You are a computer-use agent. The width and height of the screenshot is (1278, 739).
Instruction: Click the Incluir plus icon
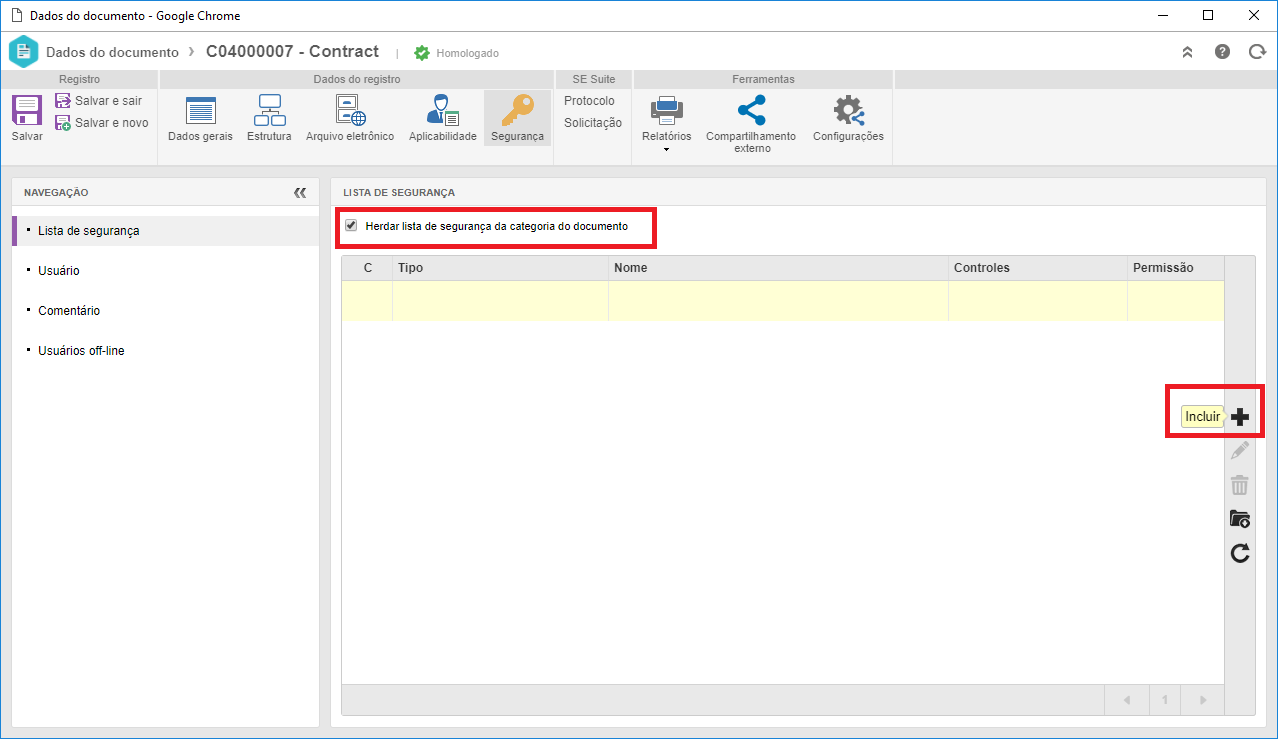tap(1240, 417)
